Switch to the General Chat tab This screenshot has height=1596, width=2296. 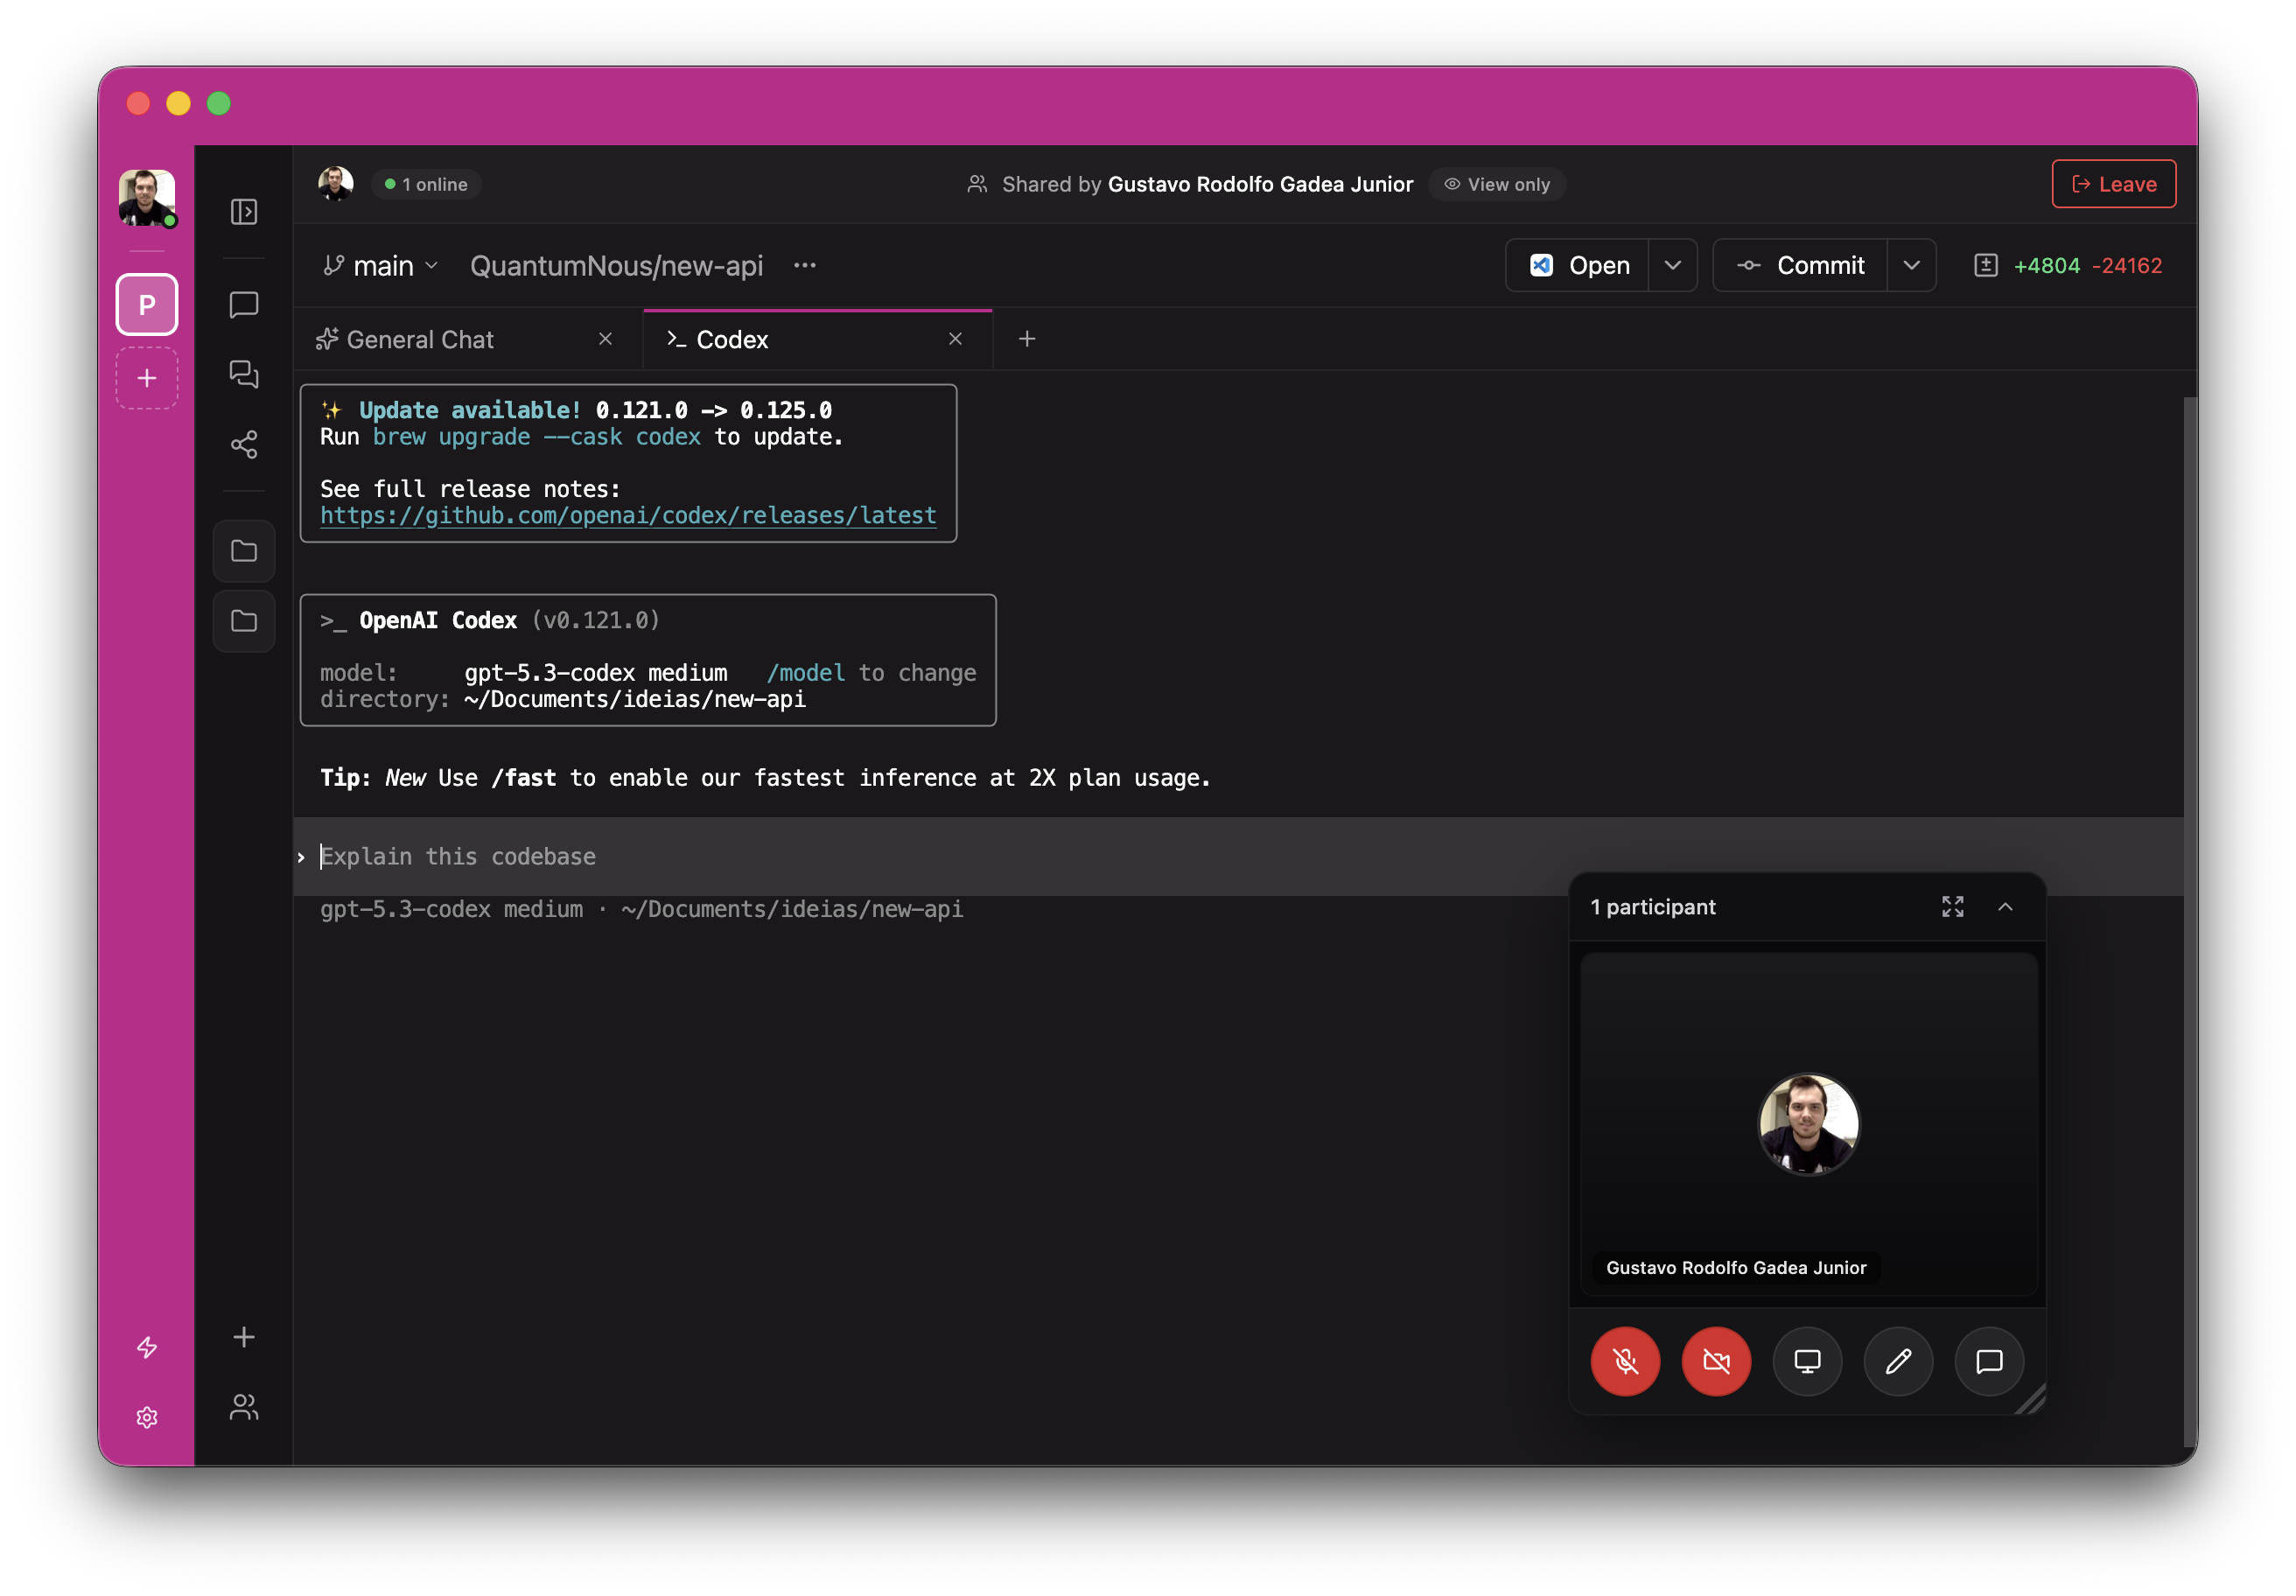click(x=468, y=340)
